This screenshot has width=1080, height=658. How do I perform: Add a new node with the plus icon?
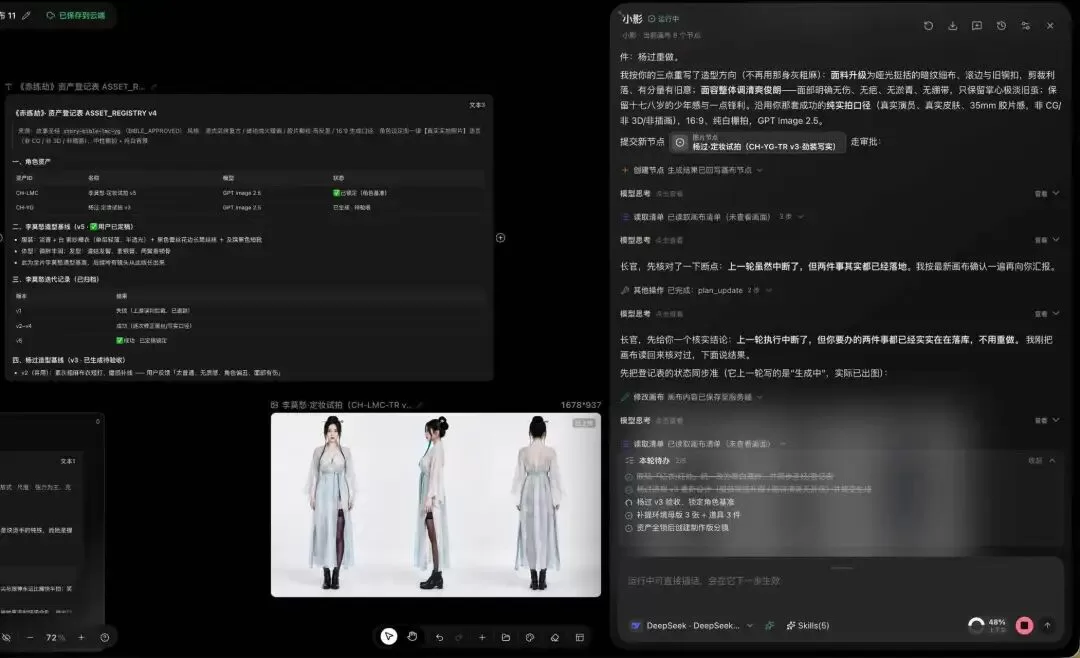pos(482,637)
